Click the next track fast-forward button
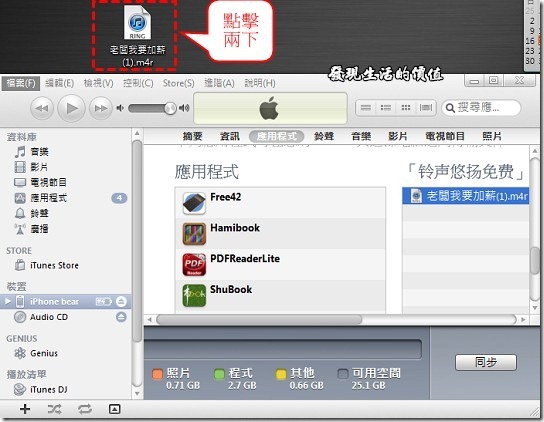Image resolution: width=544 pixels, height=422 pixels. (x=101, y=108)
